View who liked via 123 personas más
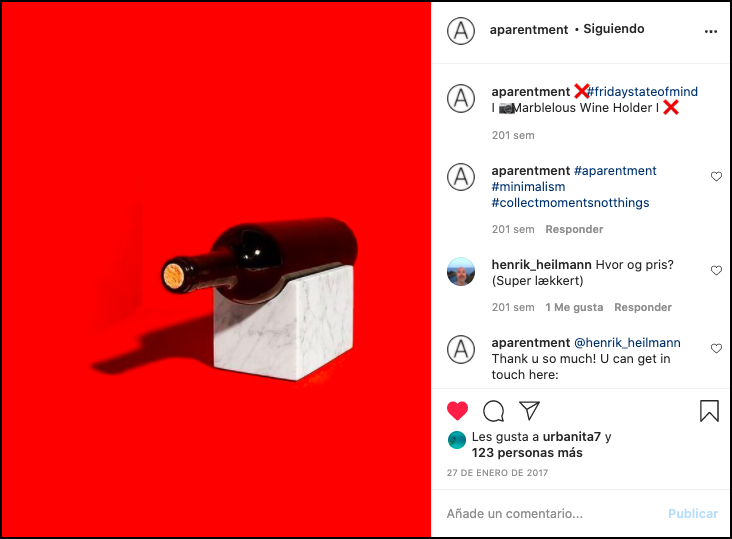The height and width of the screenshot is (539, 732). pos(527,453)
